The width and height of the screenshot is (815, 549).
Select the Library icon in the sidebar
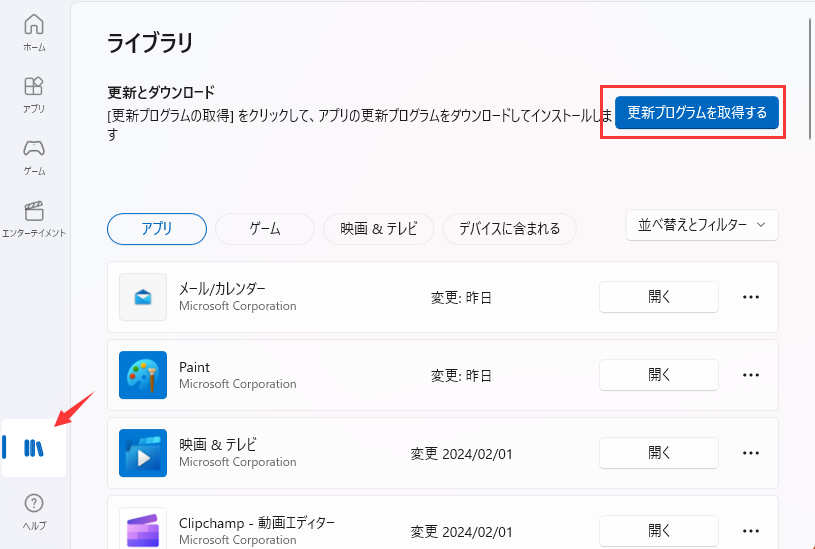tap(34, 448)
